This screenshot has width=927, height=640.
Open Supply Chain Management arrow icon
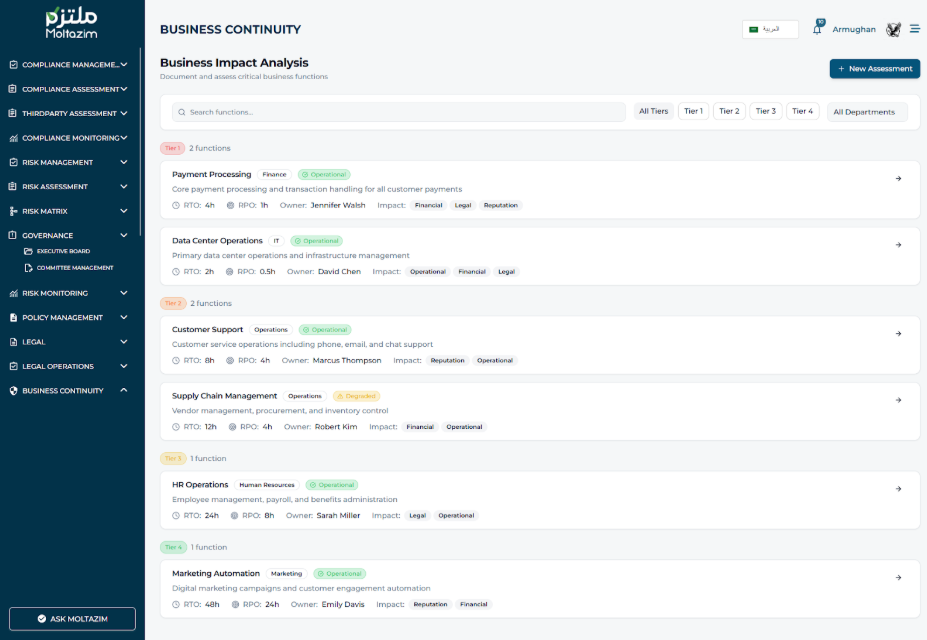point(898,400)
